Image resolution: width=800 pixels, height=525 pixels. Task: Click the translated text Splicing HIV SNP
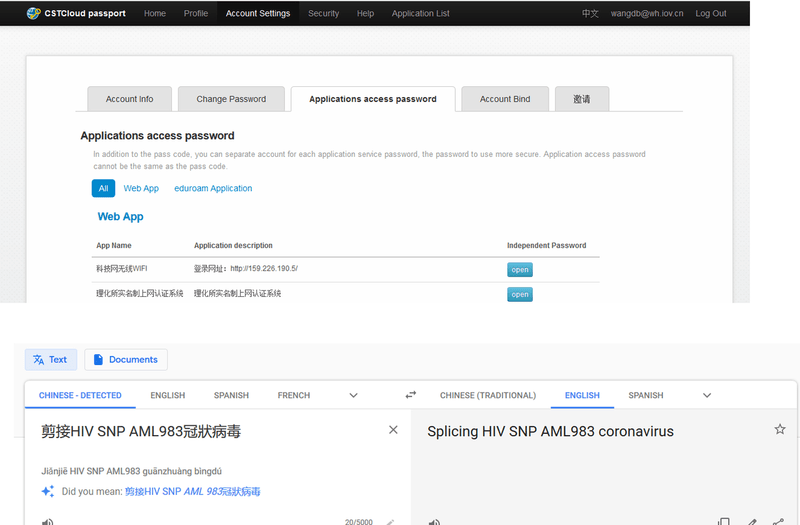click(x=551, y=431)
